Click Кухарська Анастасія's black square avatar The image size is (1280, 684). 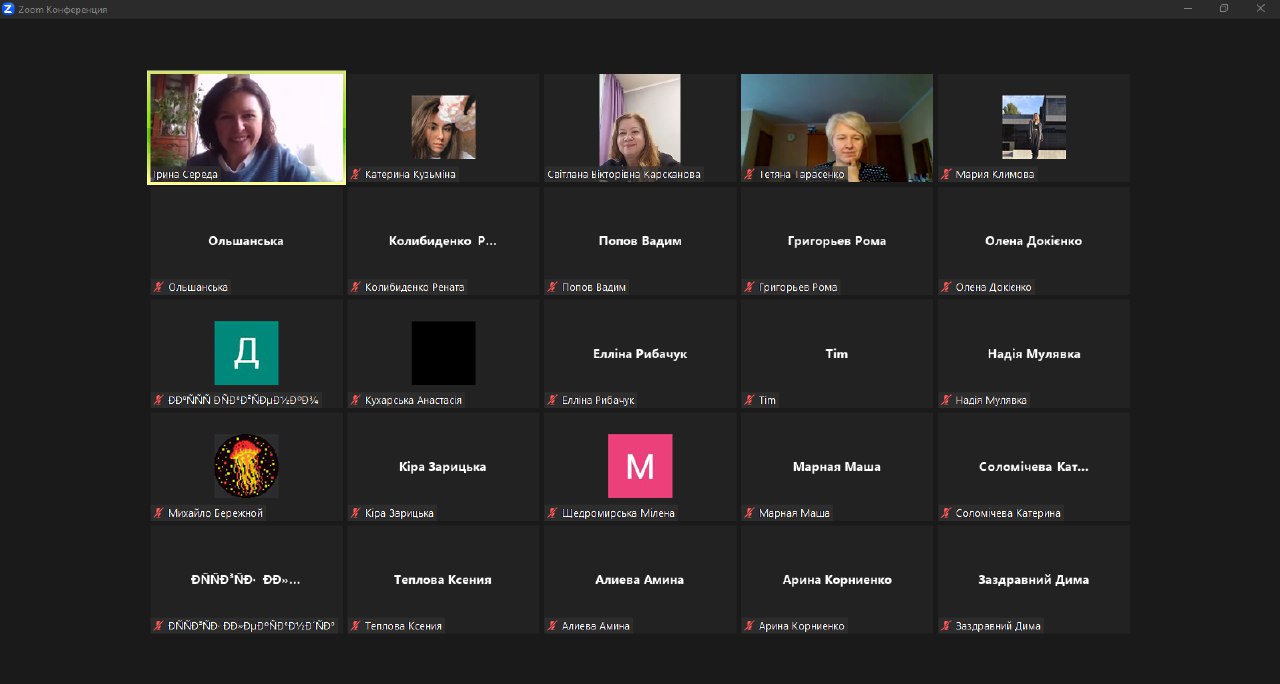443,353
